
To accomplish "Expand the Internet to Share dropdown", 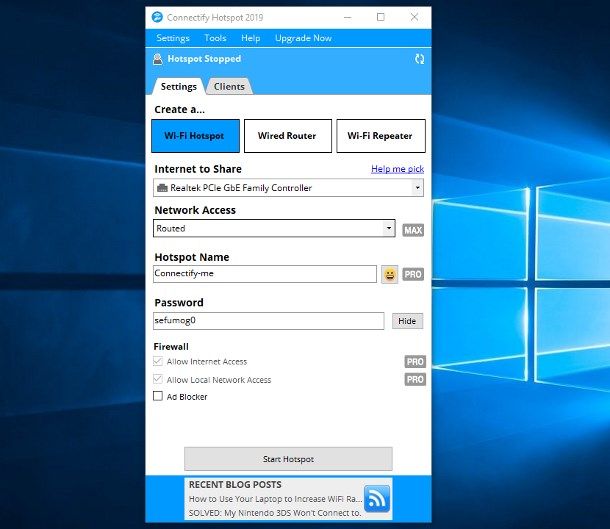I will click(417, 188).
